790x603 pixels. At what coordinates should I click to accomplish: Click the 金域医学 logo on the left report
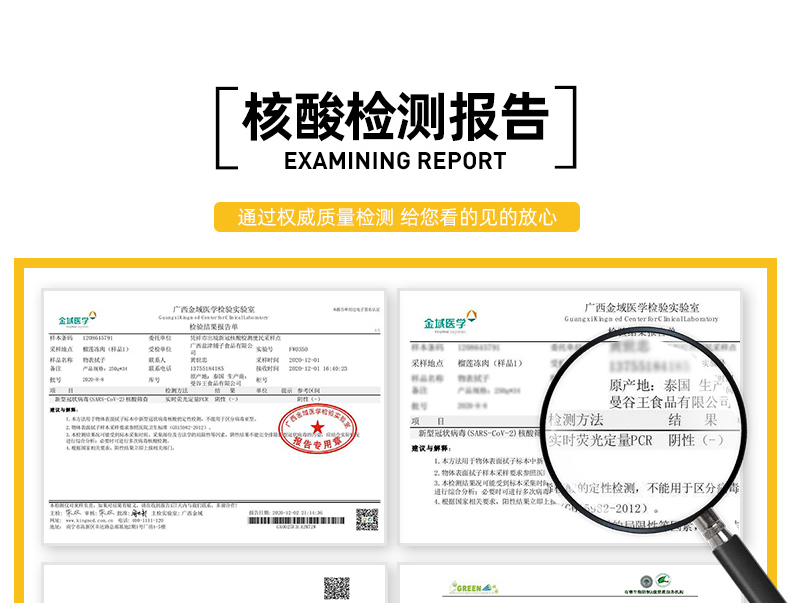76,320
